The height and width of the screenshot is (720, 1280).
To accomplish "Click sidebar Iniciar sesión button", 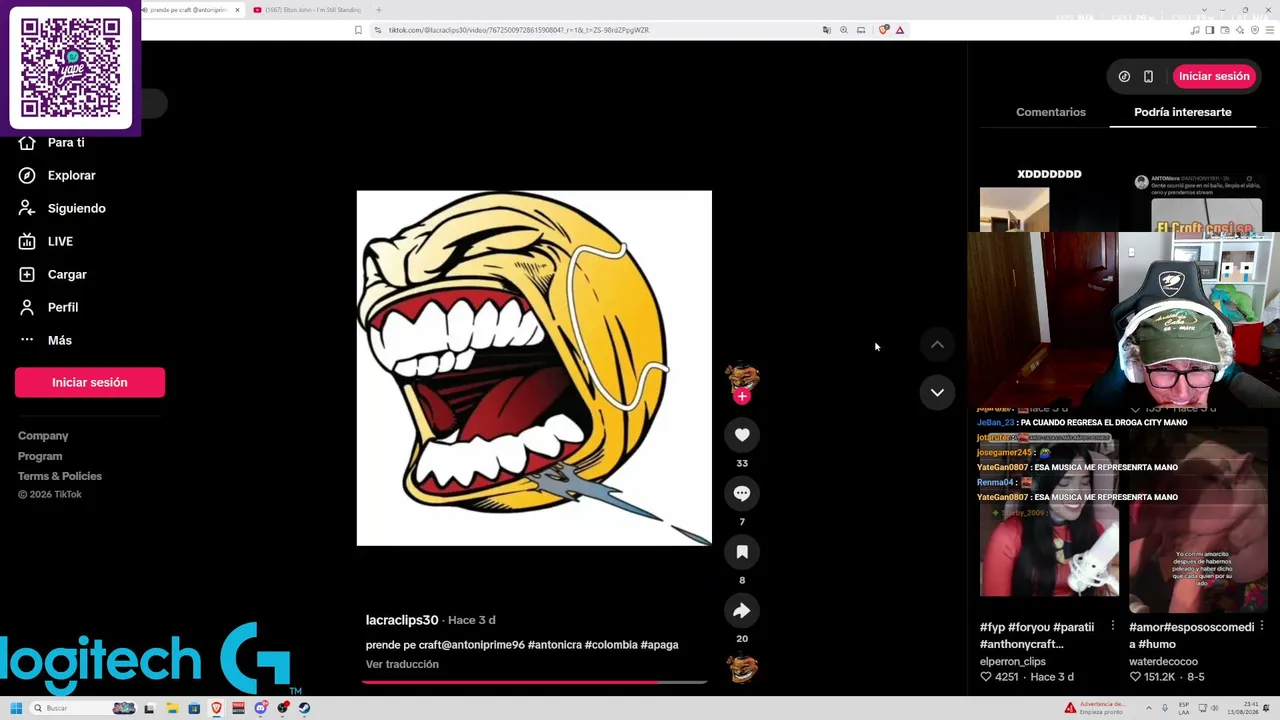I will [90, 382].
